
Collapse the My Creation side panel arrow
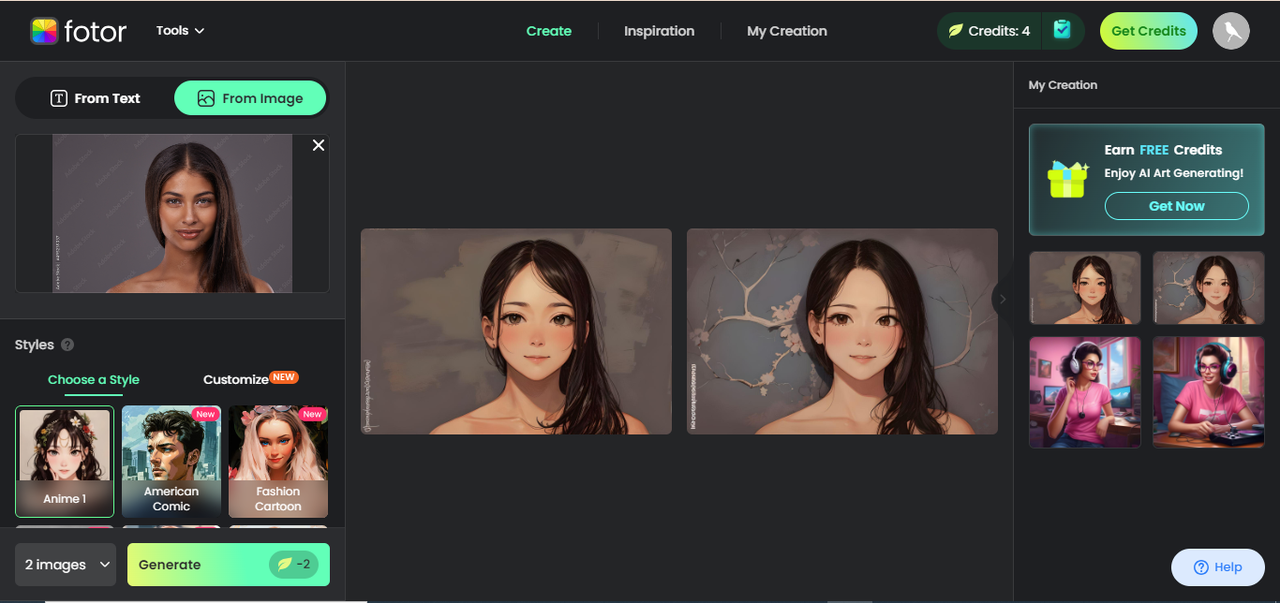point(1002,299)
